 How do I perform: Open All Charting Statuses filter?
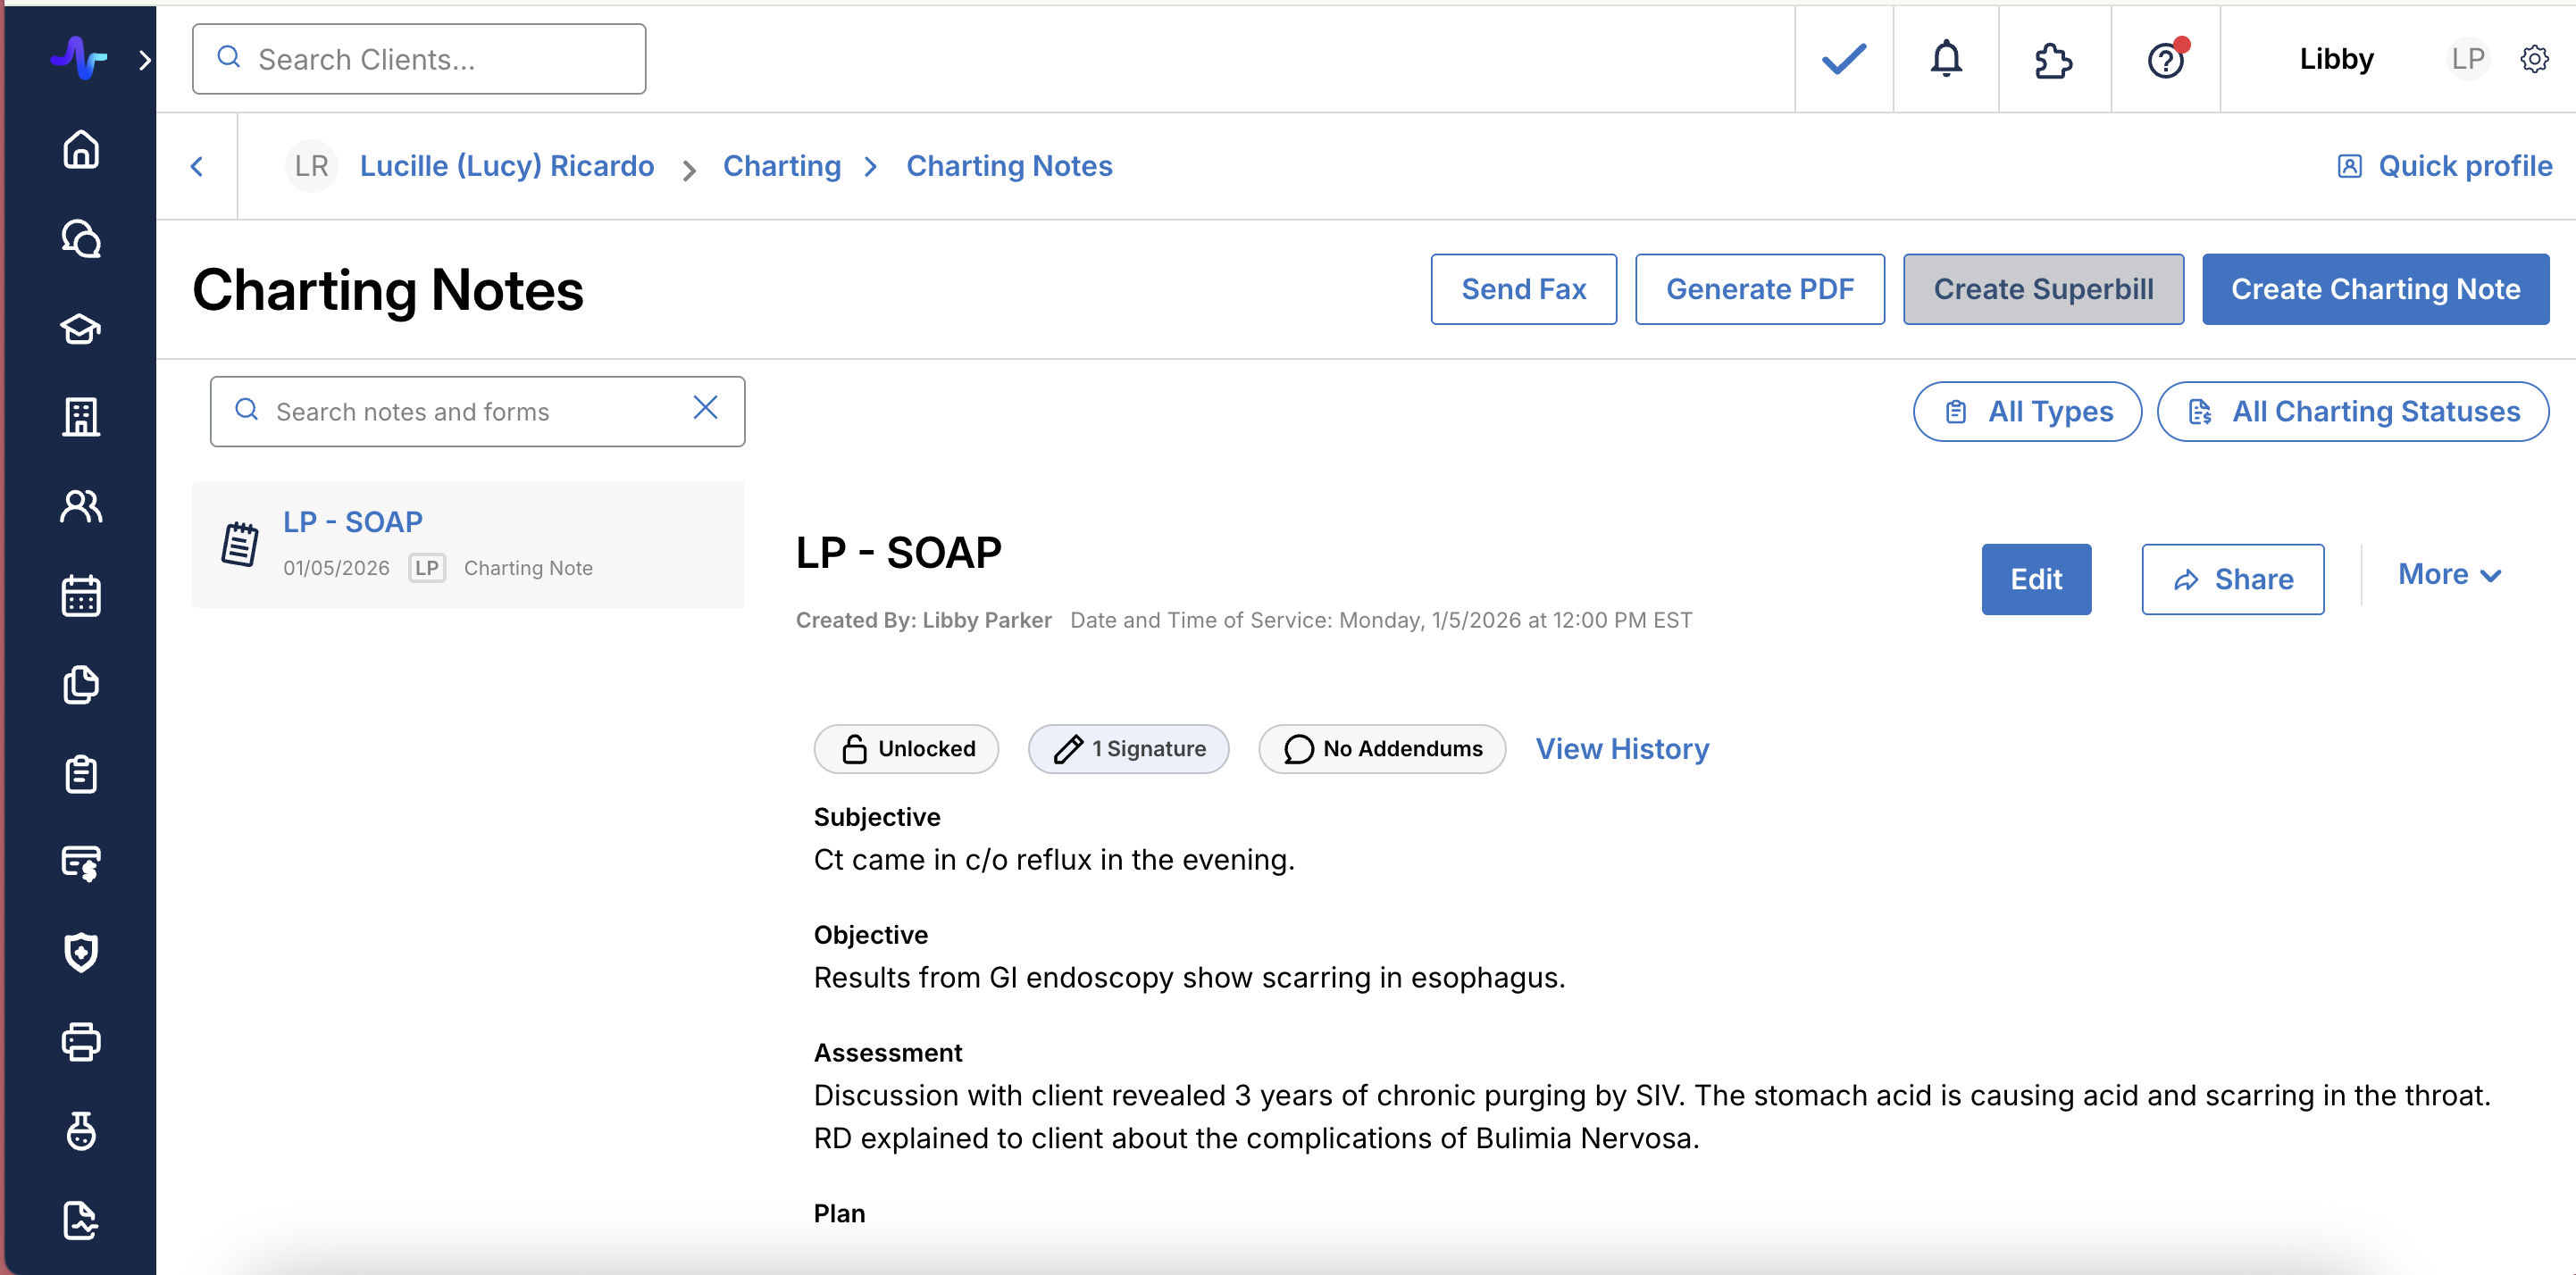(x=2352, y=412)
